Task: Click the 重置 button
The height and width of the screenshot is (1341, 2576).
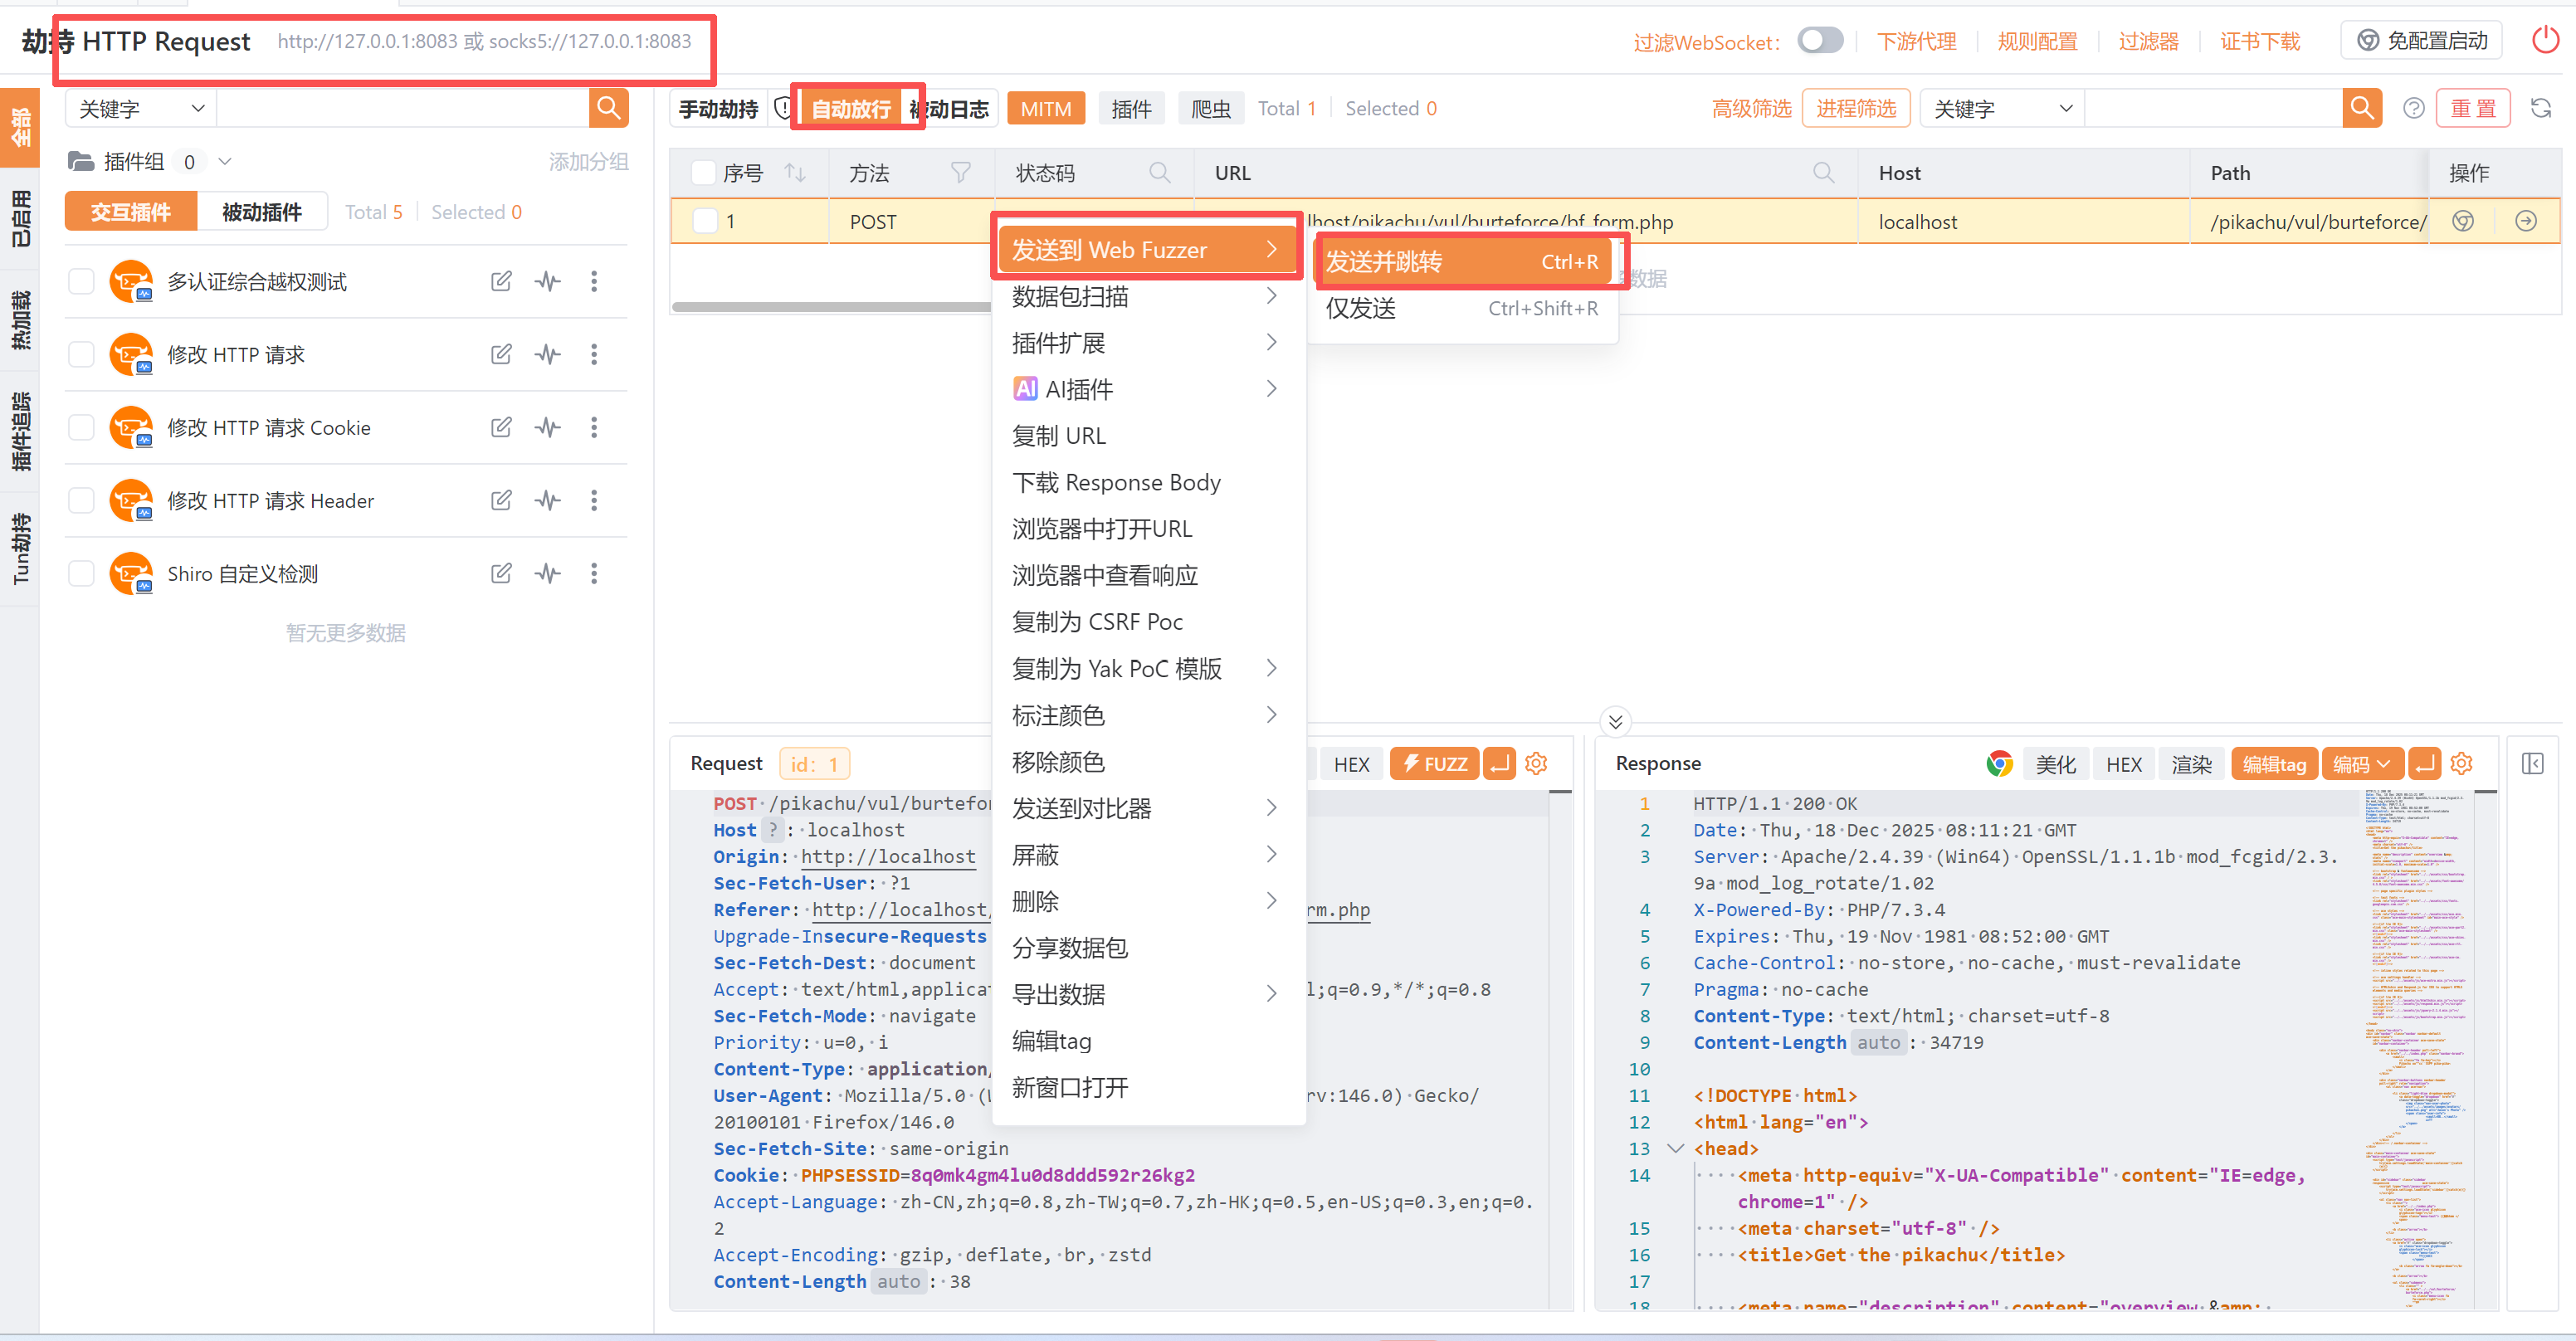Action: (x=2473, y=108)
